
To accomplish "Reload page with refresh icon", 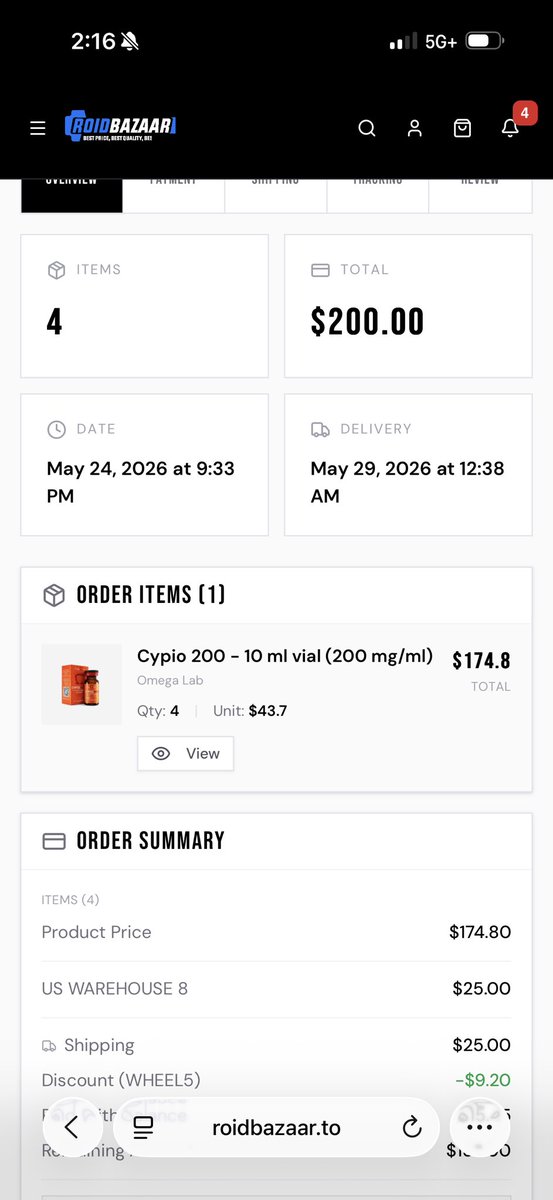I will click(412, 1128).
